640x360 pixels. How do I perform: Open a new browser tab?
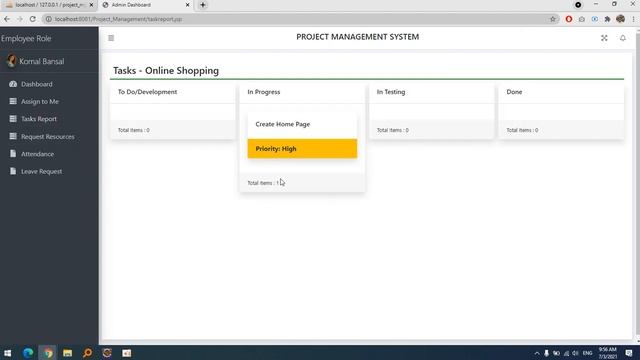coord(203,5)
